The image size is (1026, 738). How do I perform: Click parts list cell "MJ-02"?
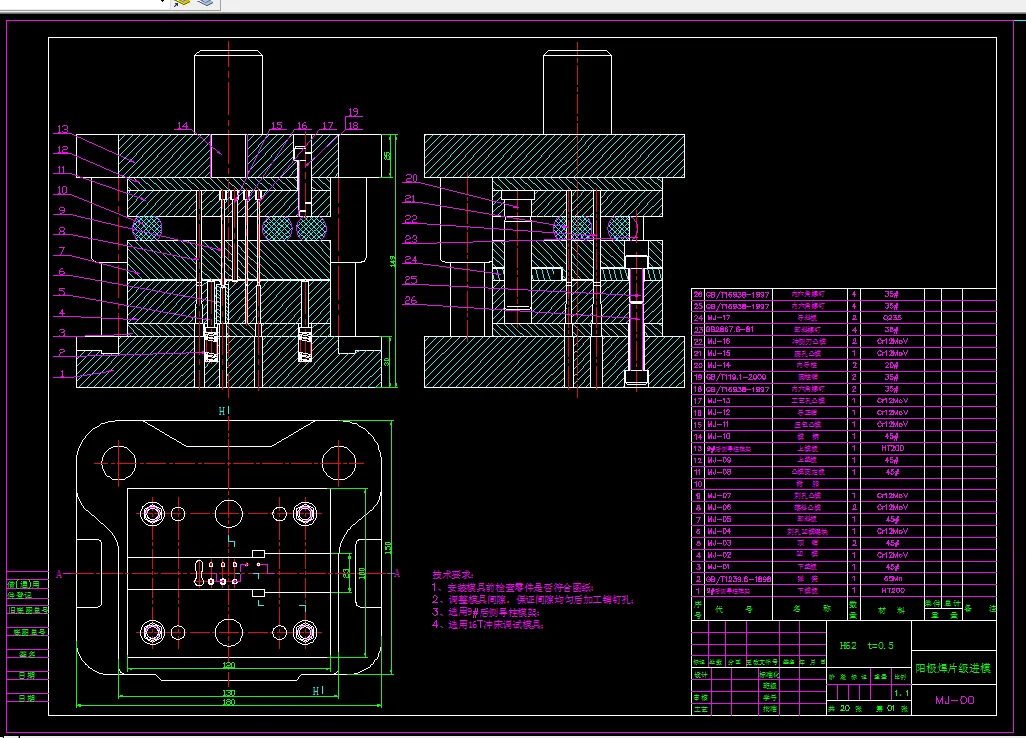(718, 555)
